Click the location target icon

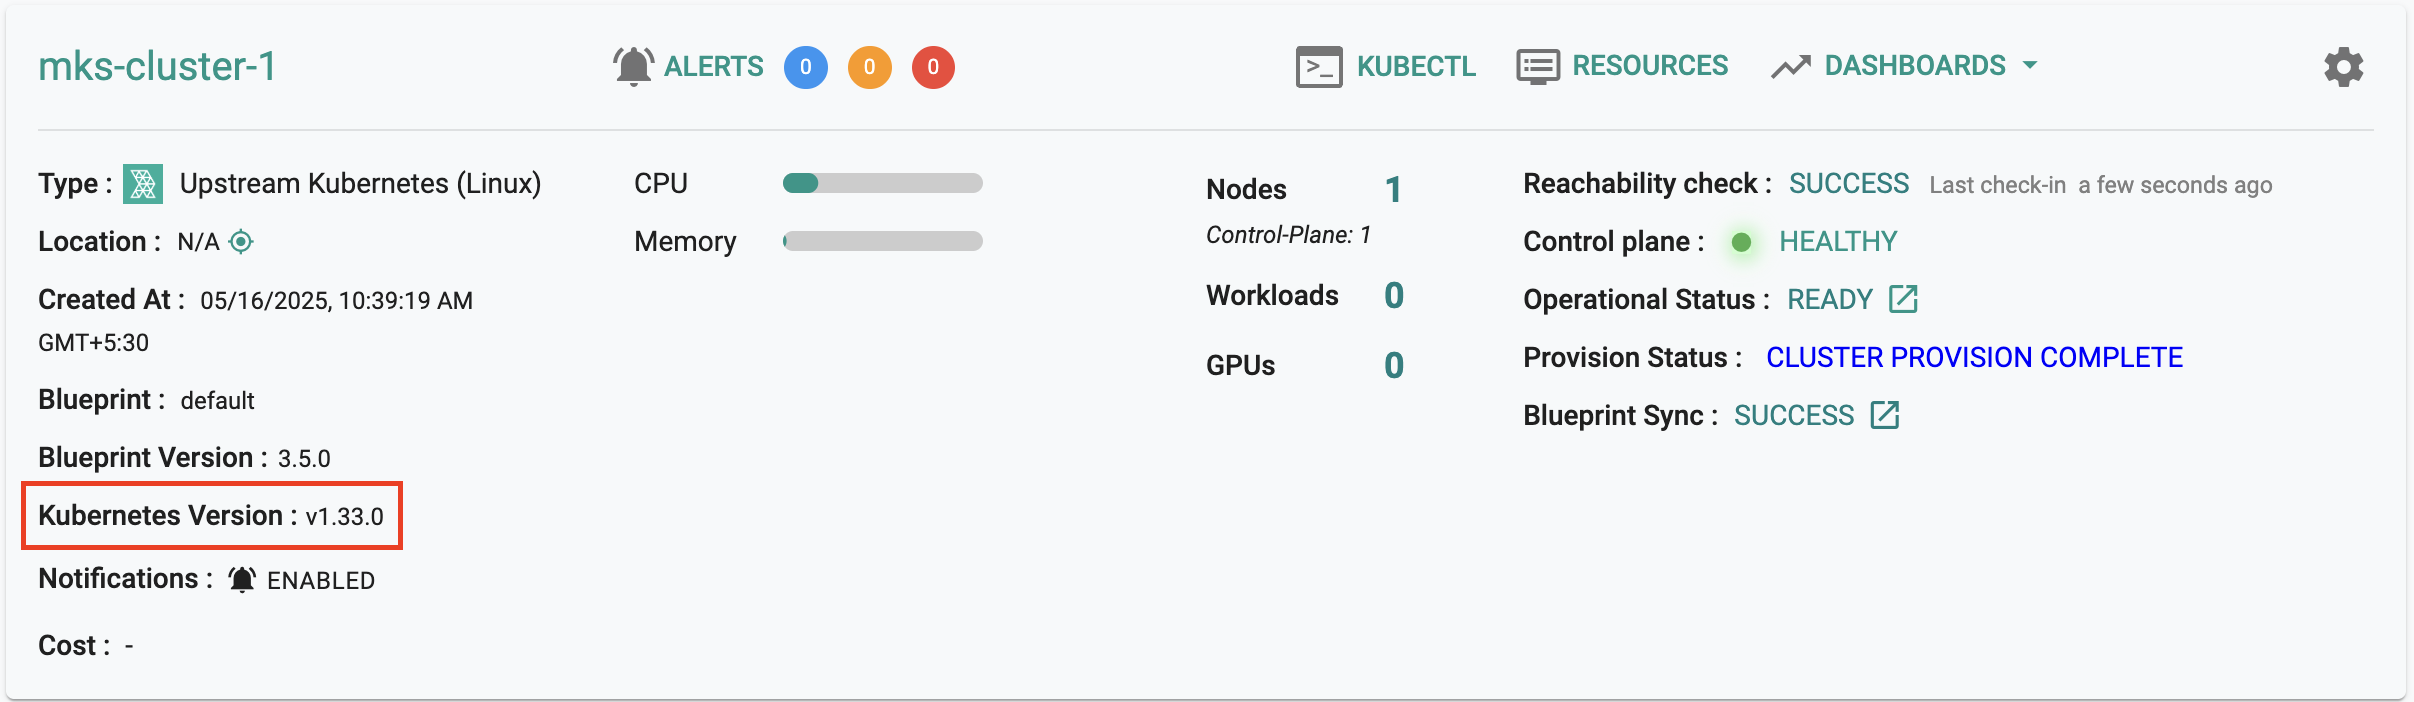click(x=241, y=241)
